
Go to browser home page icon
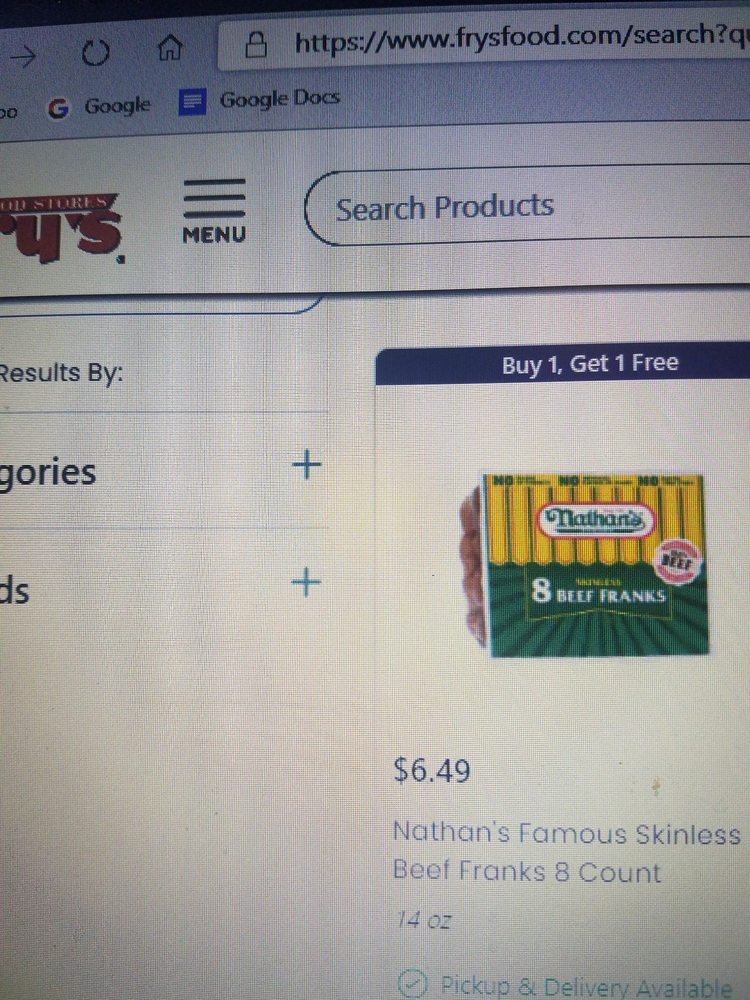pyautogui.click(x=170, y=48)
